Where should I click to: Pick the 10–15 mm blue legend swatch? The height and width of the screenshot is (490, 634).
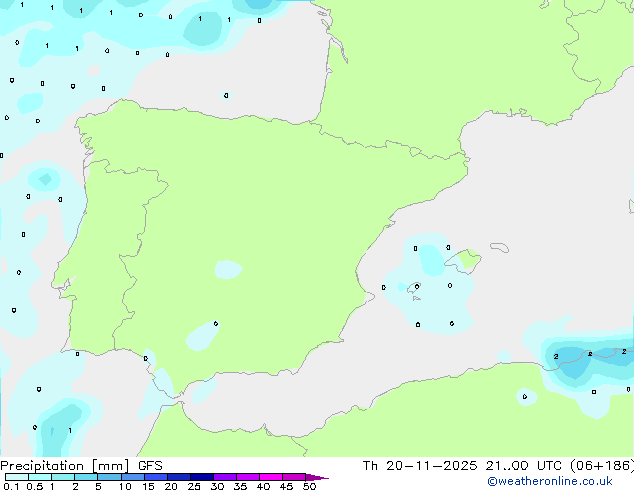[133, 477]
